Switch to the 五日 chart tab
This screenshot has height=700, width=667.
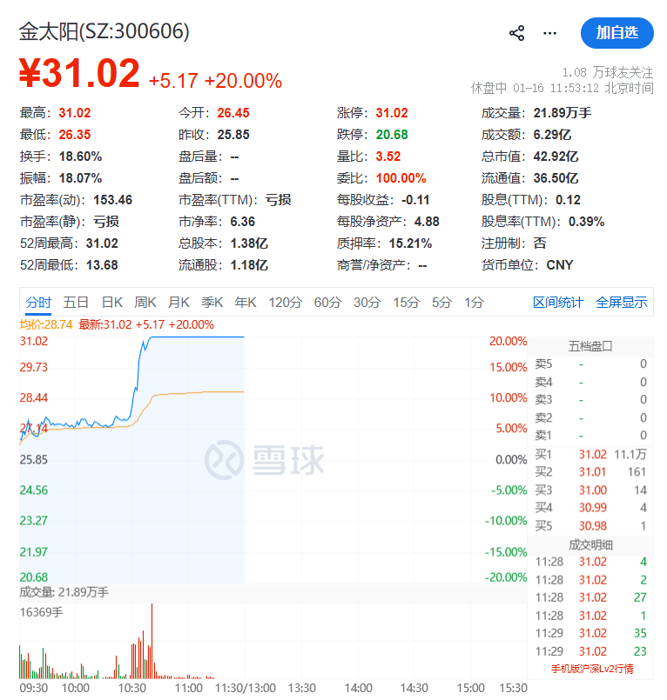click(x=76, y=302)
